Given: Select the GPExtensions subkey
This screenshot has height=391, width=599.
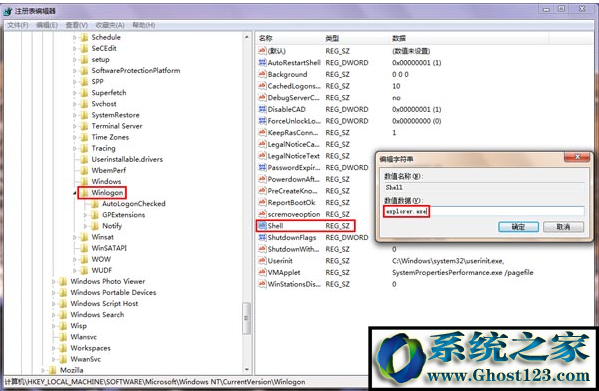Looking at the screenshot, I should point(123,215).
